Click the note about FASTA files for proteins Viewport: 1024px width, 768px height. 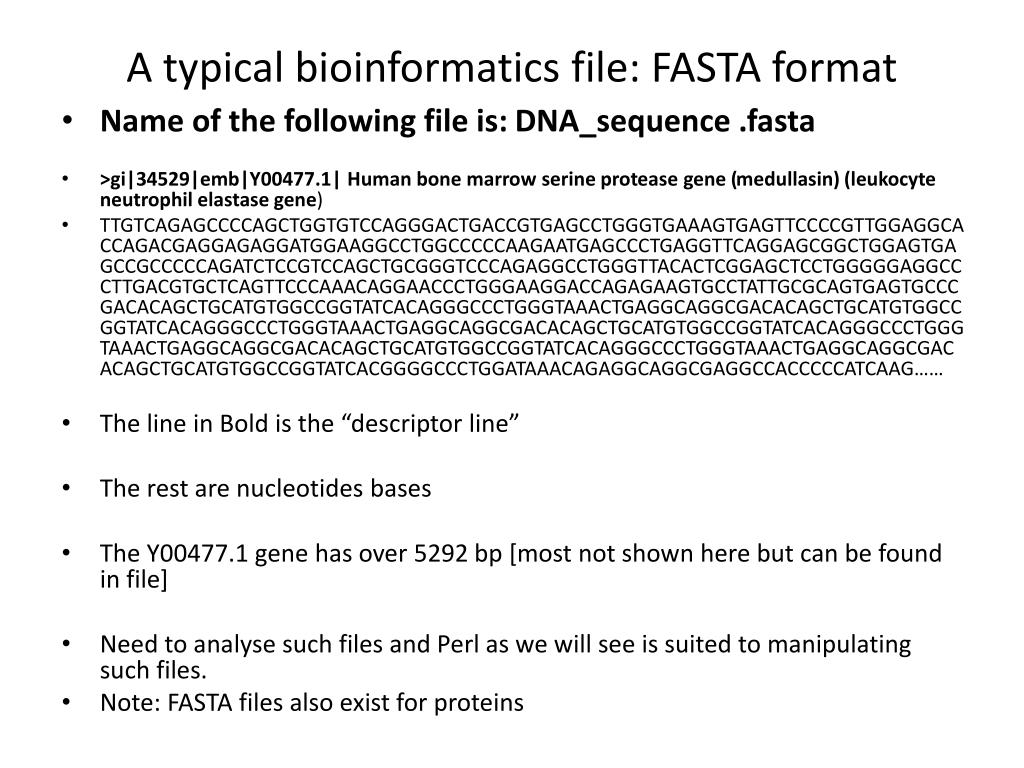click(312, 703)
